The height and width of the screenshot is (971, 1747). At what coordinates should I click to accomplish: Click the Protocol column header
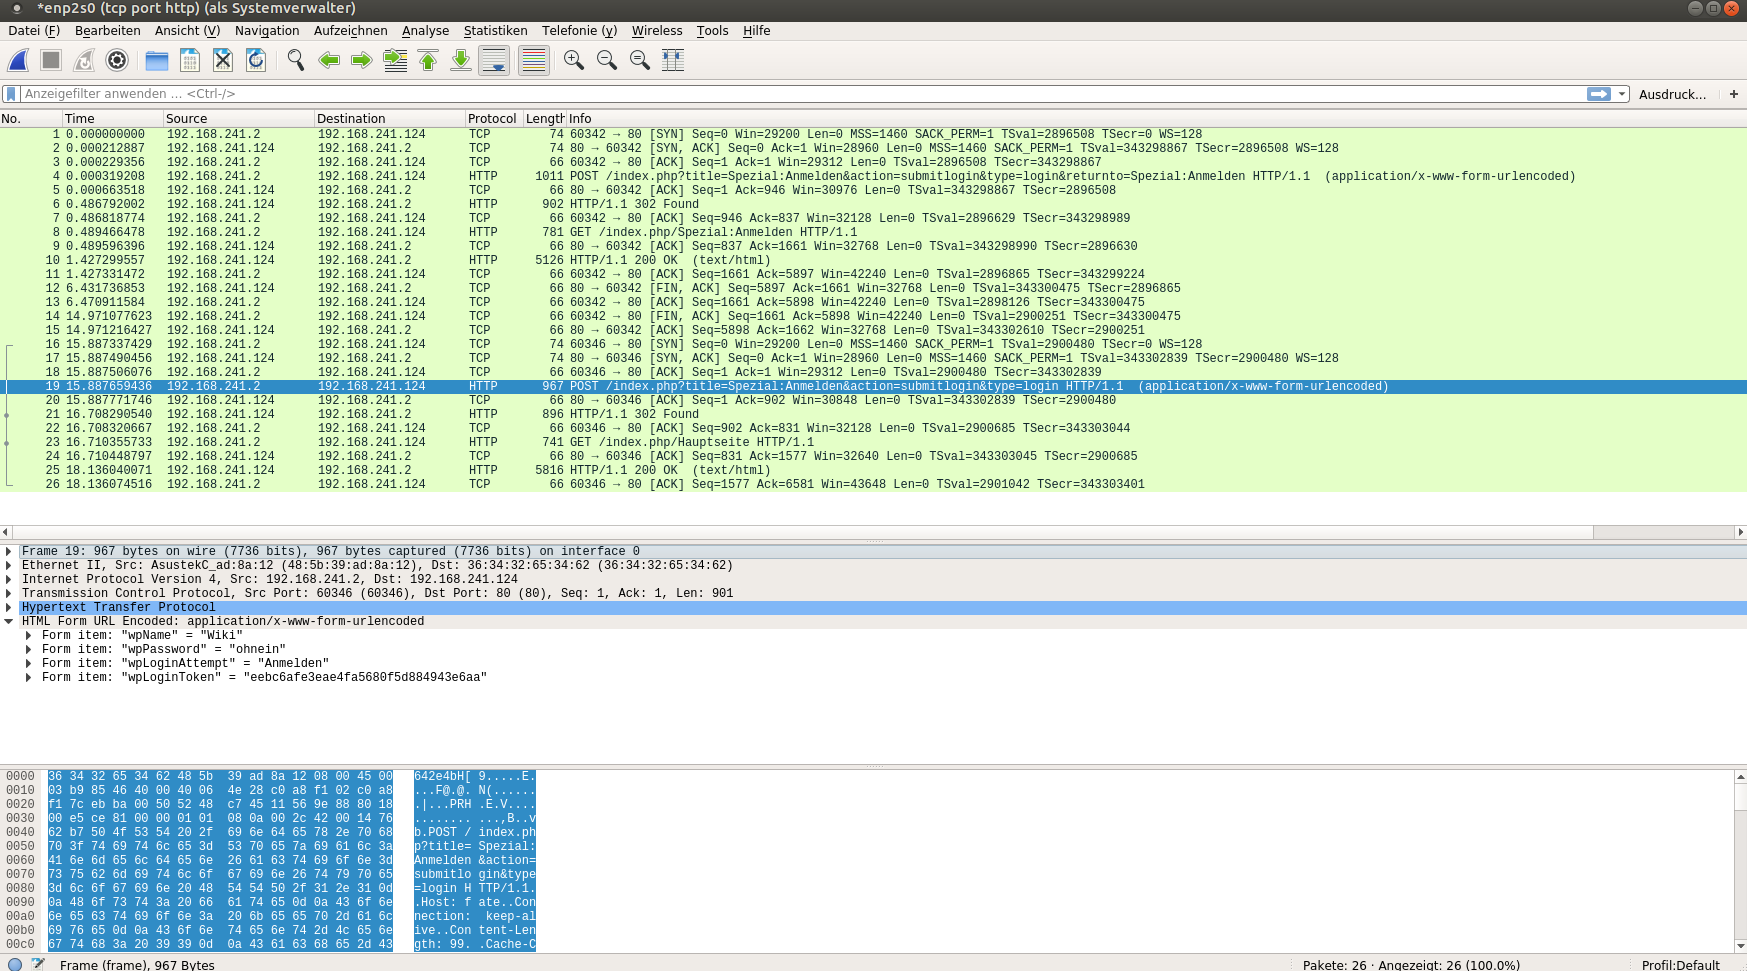click(492, 118)
